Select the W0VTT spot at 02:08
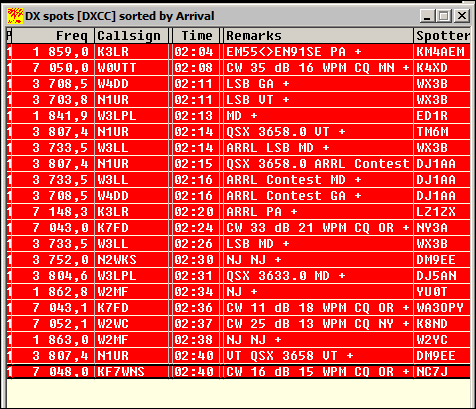This screenshot has height=409, width=476. click(x=238, y=68)
